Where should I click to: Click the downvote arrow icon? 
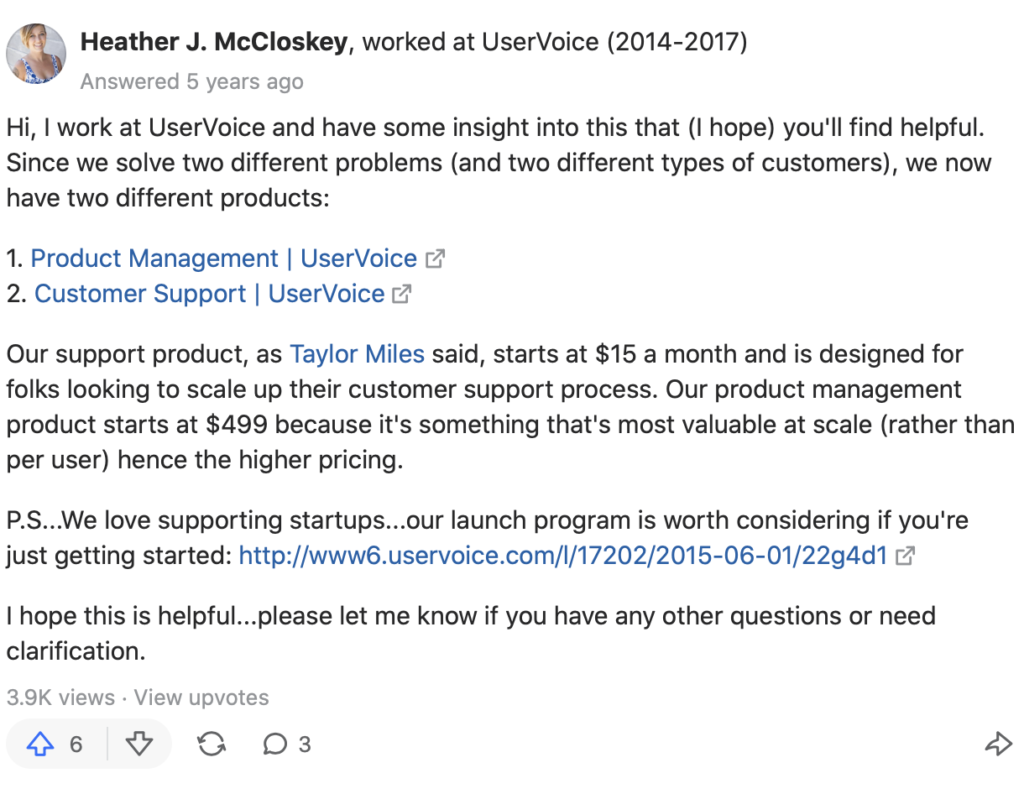tap(139, 744)
